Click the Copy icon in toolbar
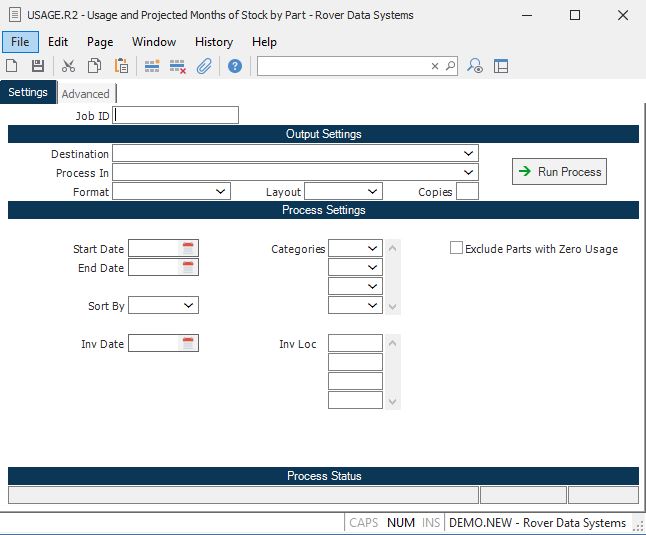646x535 pixels. [x=94, y=66]
